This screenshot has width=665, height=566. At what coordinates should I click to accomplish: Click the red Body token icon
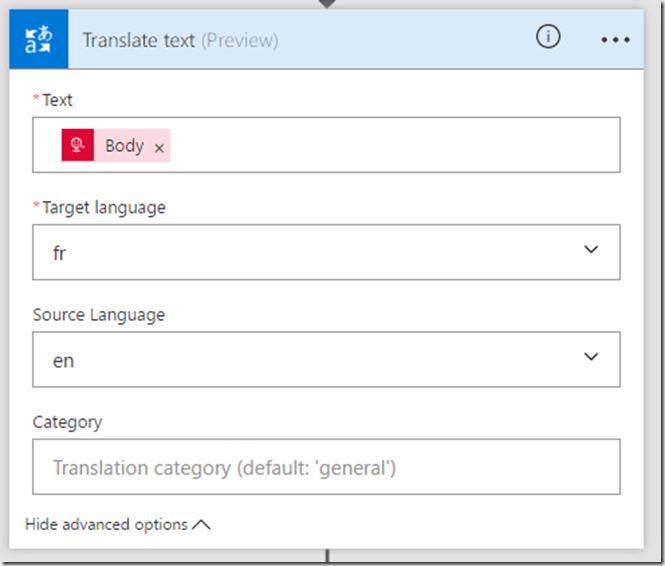78,146
